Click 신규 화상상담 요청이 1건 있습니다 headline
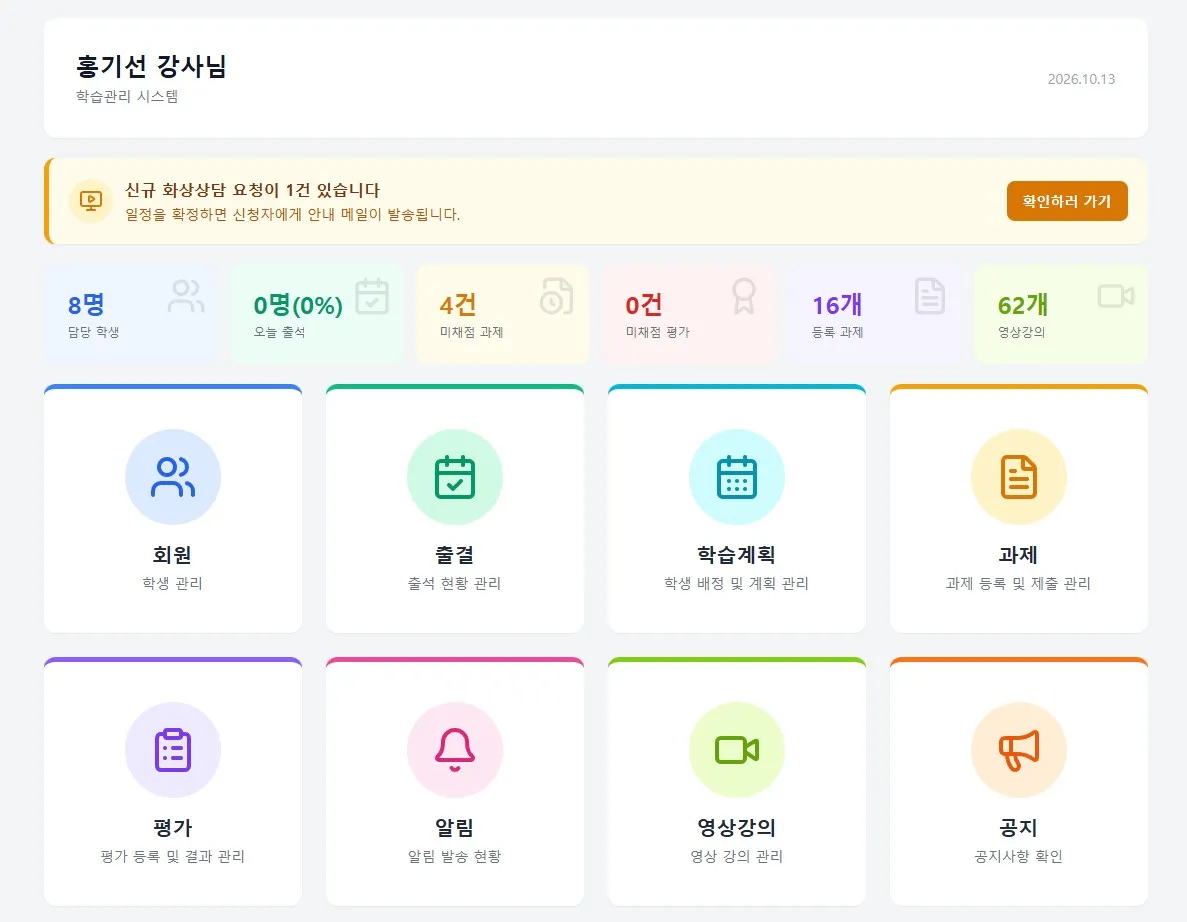Viewport: 1187px width, 922px height. point(252,190)
